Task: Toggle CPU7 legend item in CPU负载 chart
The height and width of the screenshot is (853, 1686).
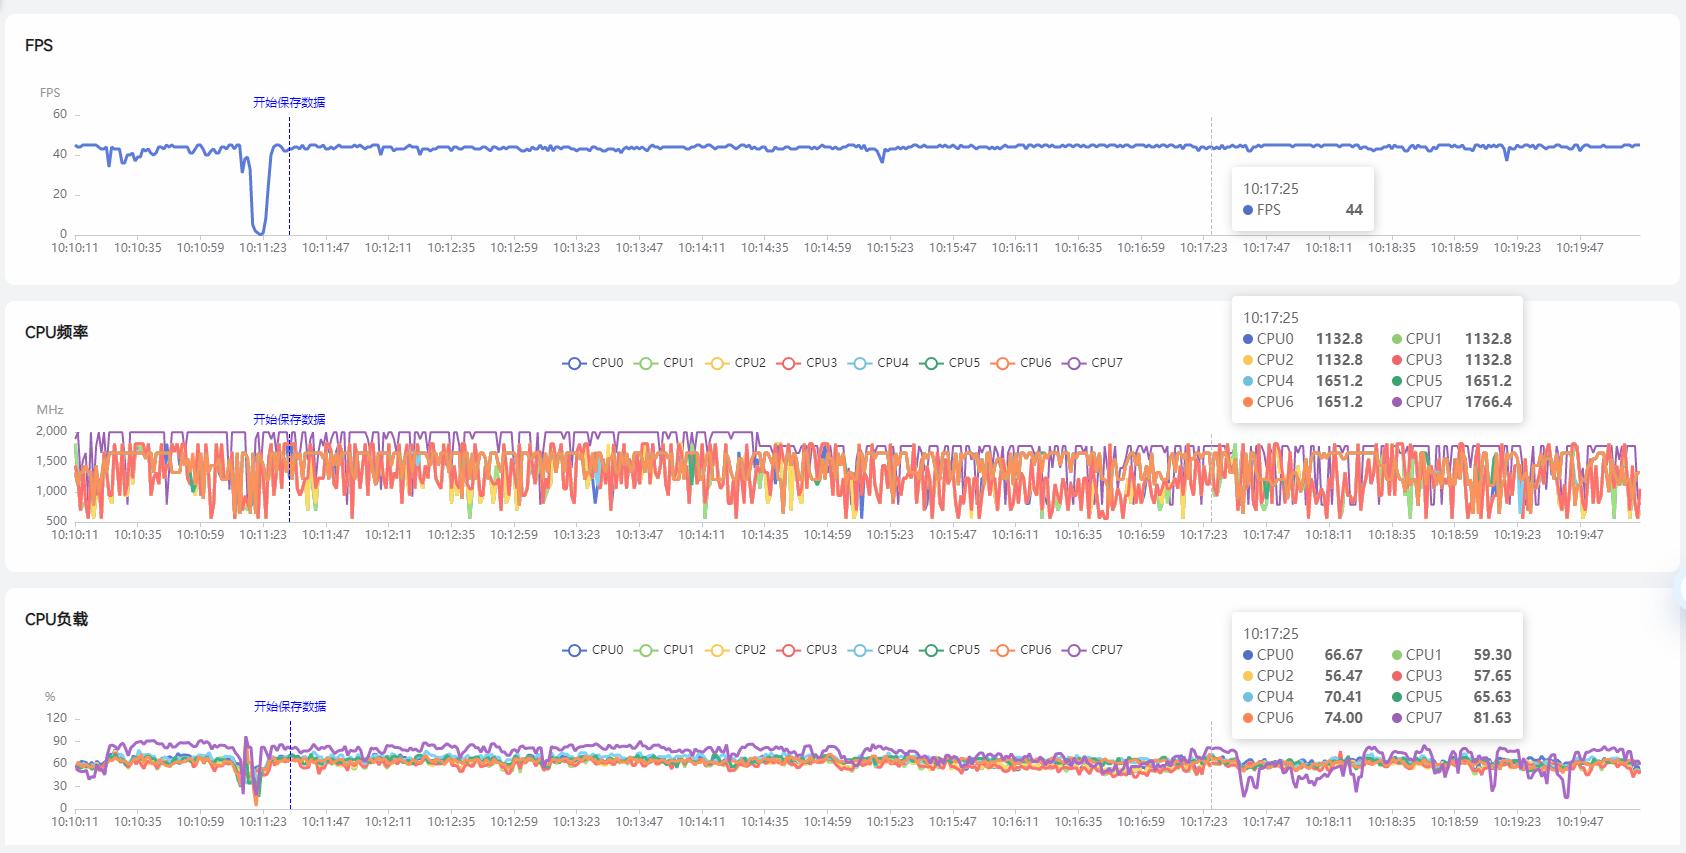Action: point(1092,650)
